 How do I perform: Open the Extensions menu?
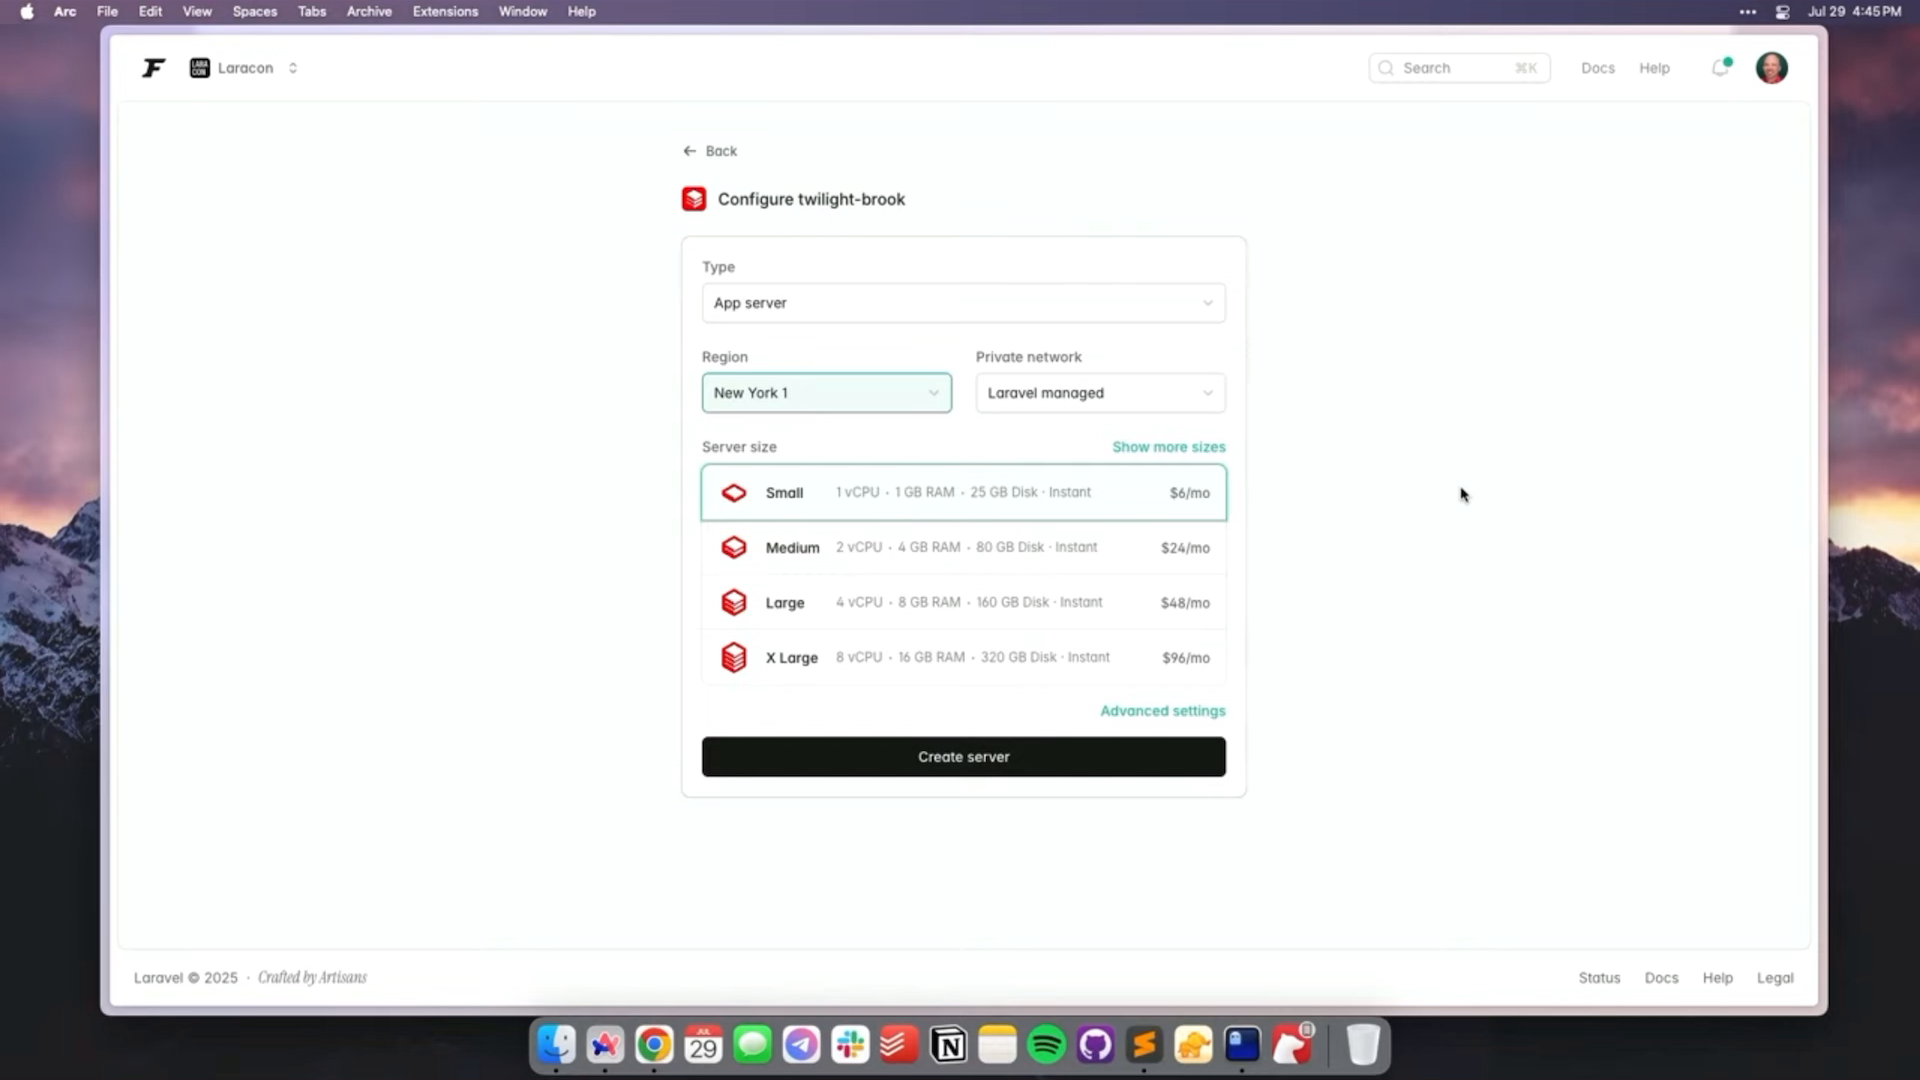click(x=445, y=12)
